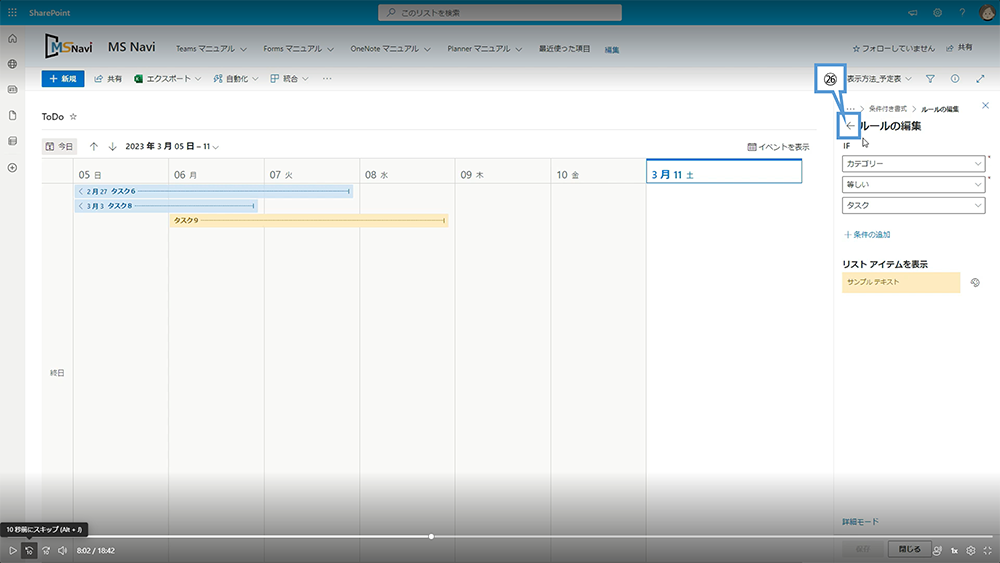The width and height of the screenshot is (1000, 563).
Task: Click the 編集 navigation edit link
Action: [612, 50]
